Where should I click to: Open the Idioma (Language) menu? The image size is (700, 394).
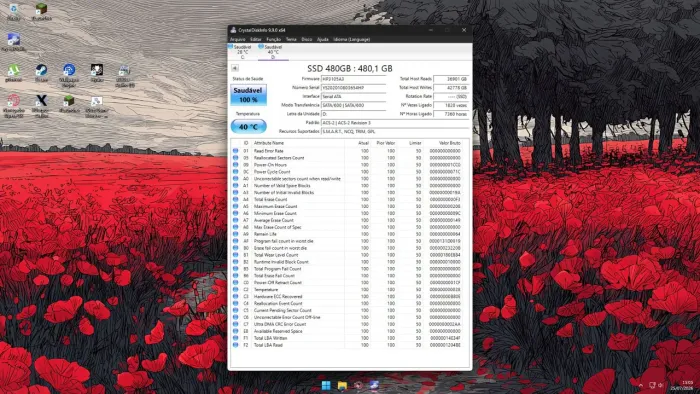(351, 39)
